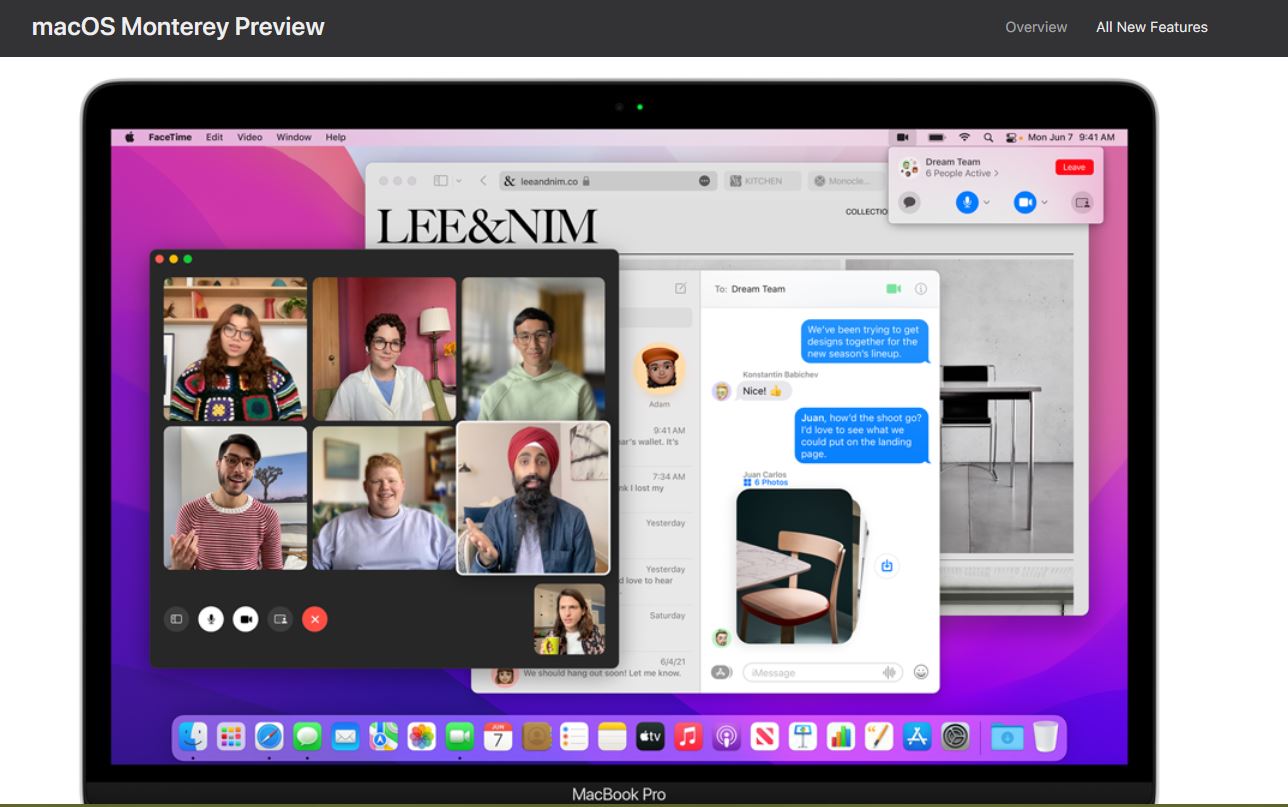Open System Preferences in the Dock
This screenshot has height=807, width=1288.
955,737
